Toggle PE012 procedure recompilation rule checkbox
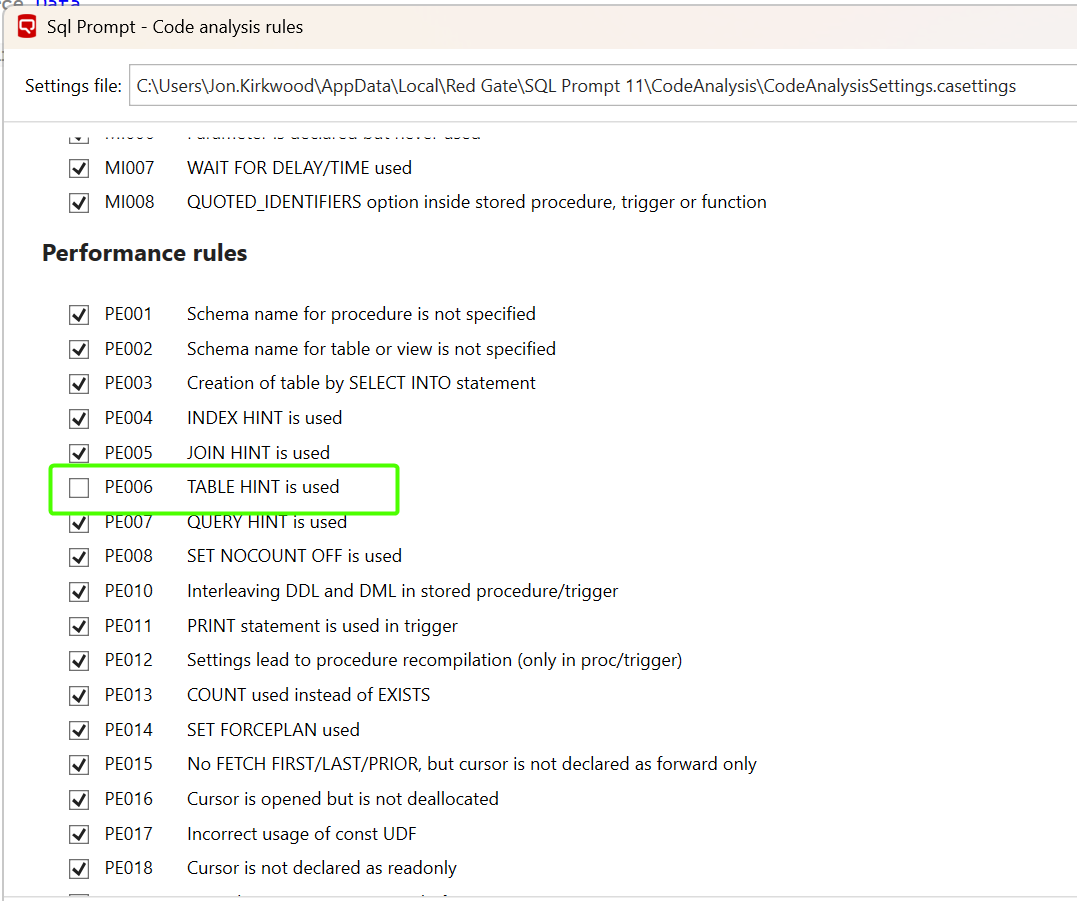1077x901 pixels. [79, 661]
